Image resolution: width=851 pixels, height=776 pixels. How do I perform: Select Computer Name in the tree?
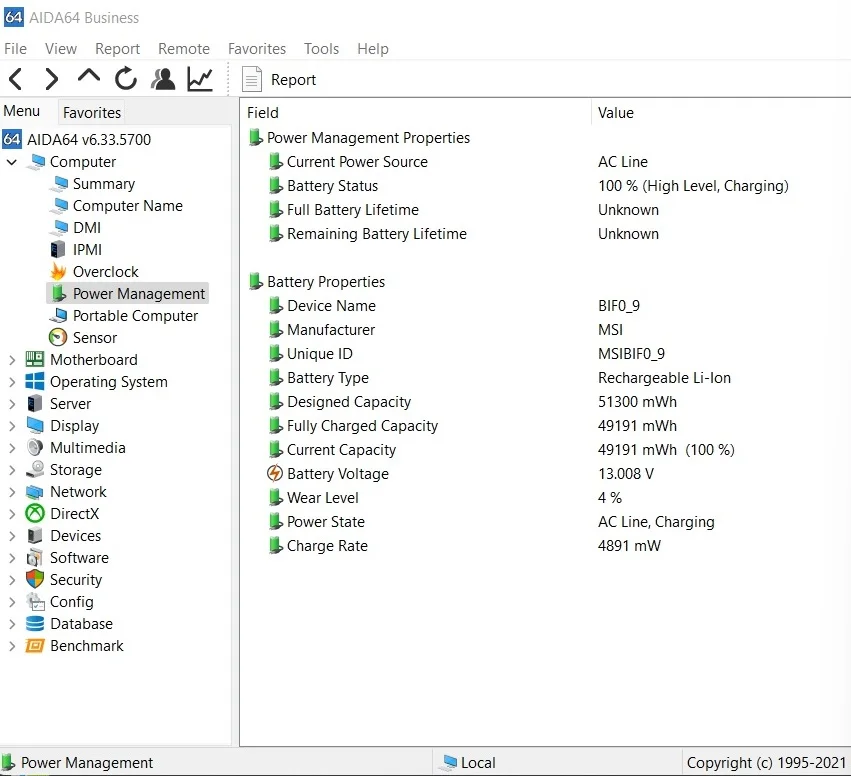(x=128, y=206)
